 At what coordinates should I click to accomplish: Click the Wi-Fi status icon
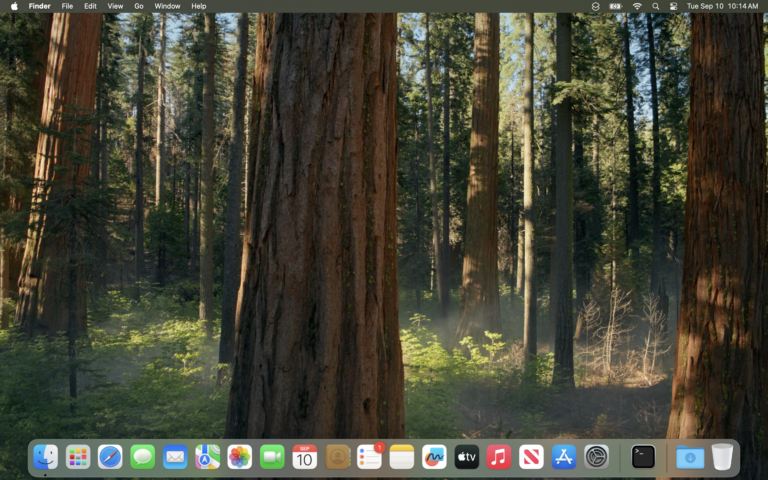[x=637, y=6]
